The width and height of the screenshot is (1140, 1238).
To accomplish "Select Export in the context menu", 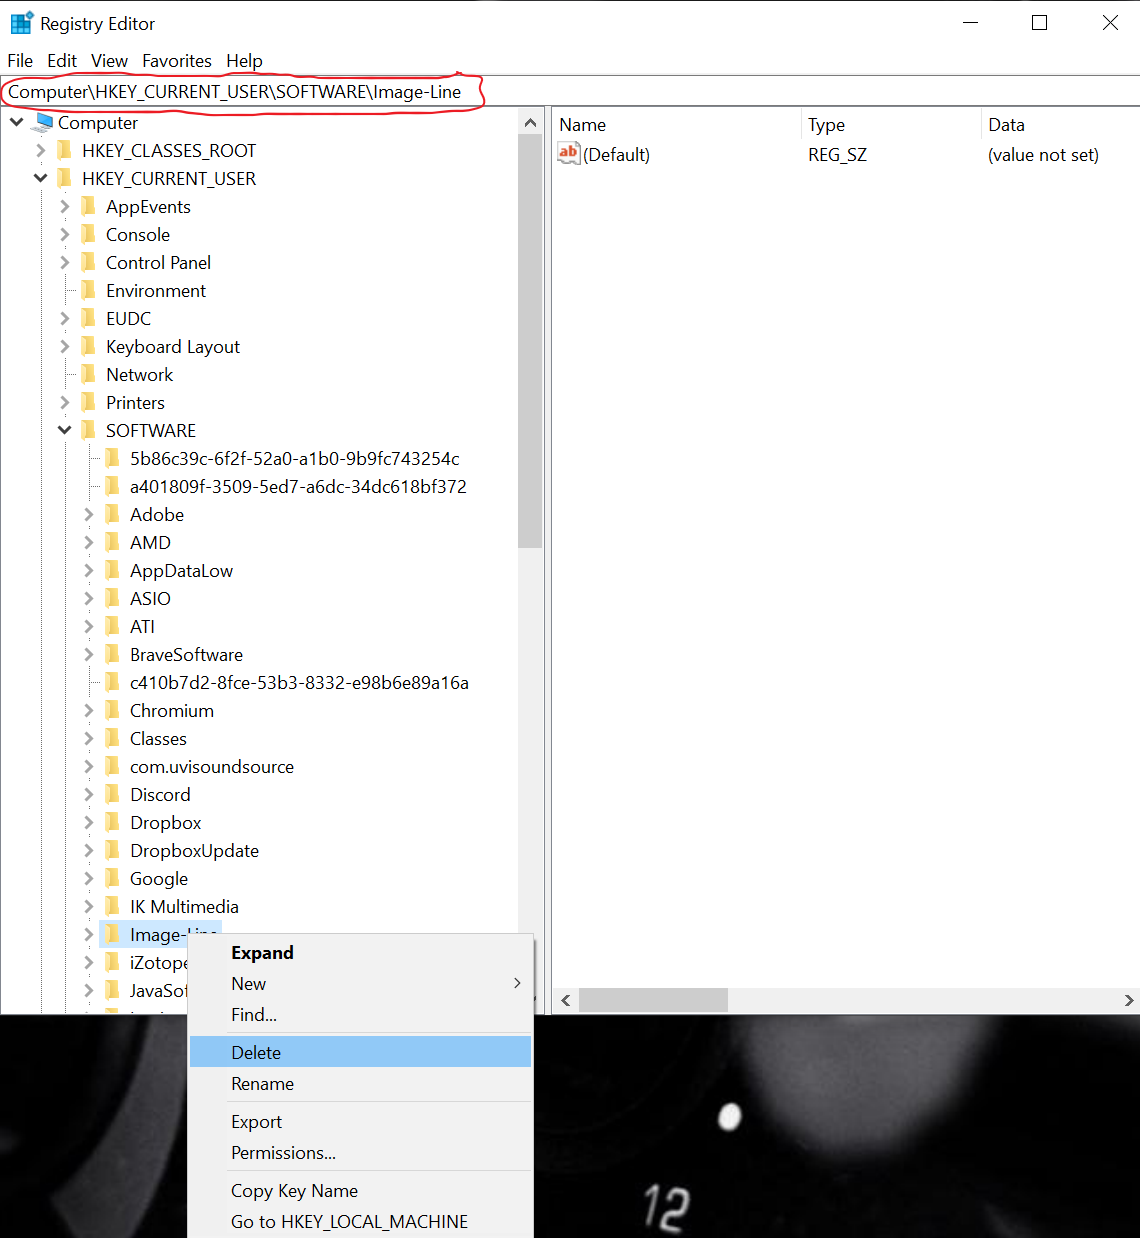I will 256,1122.
